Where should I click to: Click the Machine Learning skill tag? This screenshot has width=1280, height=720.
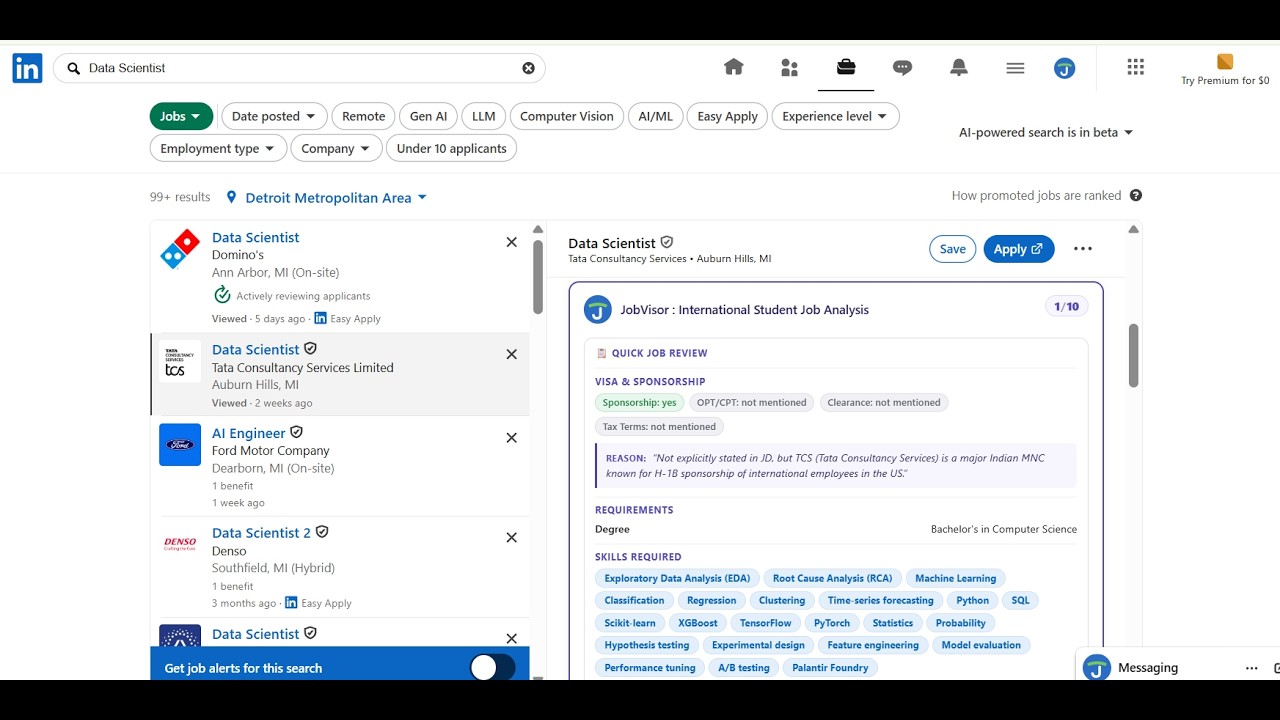click(x=955, y=578)
